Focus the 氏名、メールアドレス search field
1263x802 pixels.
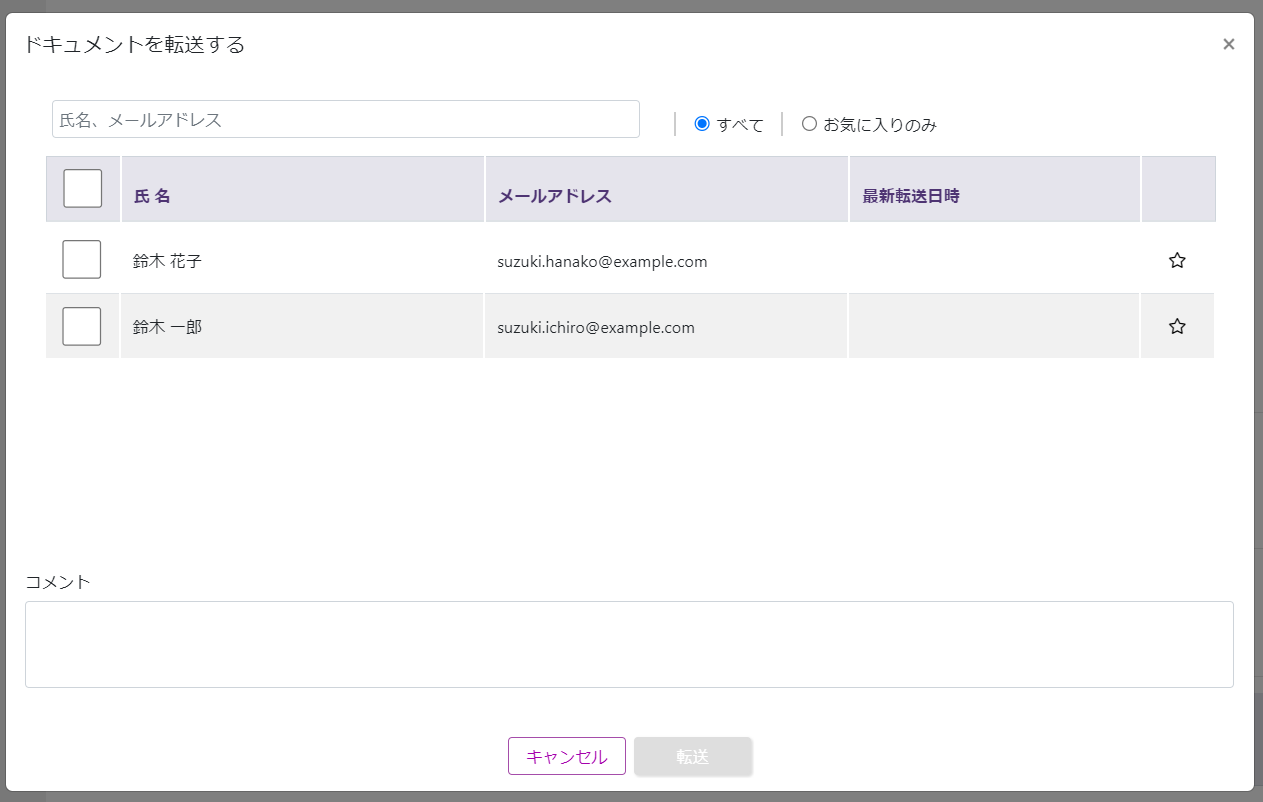click(x=345, y=119)
